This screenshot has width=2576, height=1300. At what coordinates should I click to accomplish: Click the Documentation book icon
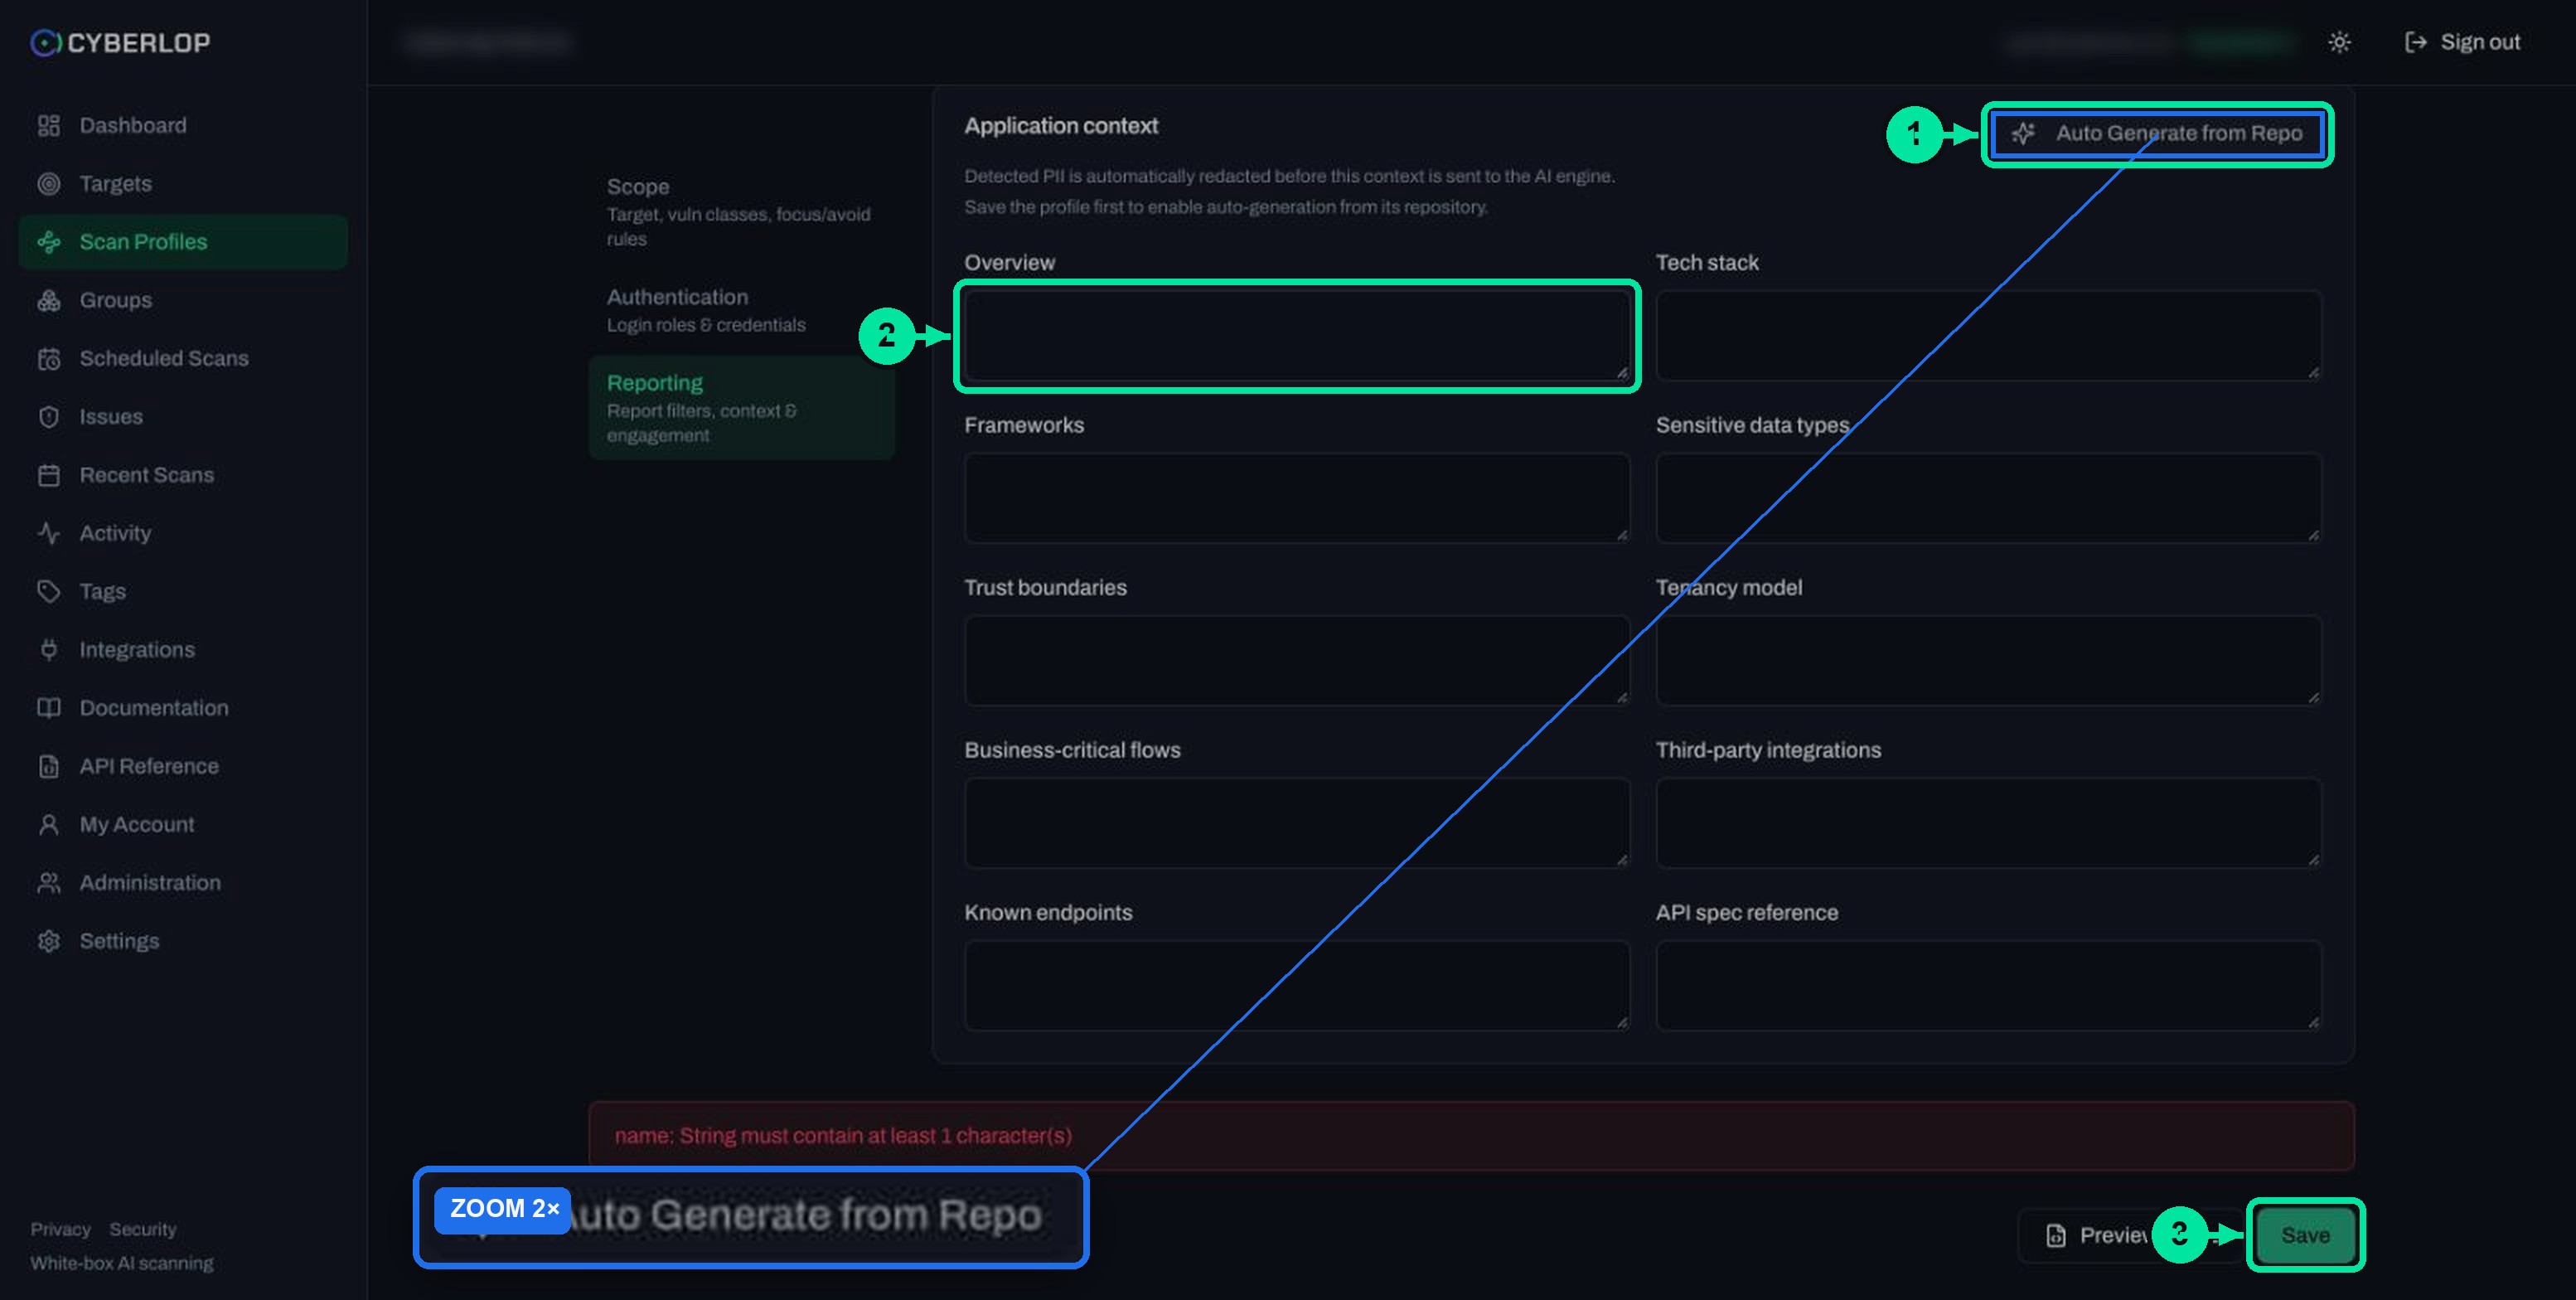point(48,708)
